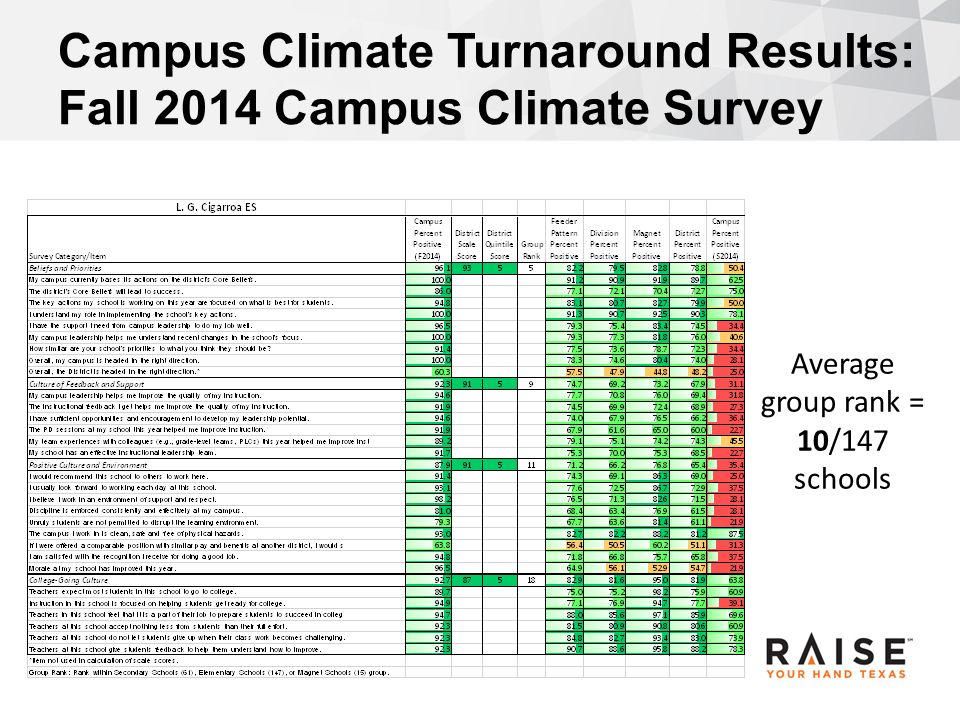Click the 'Campus Percent Positive (S2014)' header
Image resolution: width=960 pixels, height=720 pixels.
pyautogui.click(x=726, y=239)
